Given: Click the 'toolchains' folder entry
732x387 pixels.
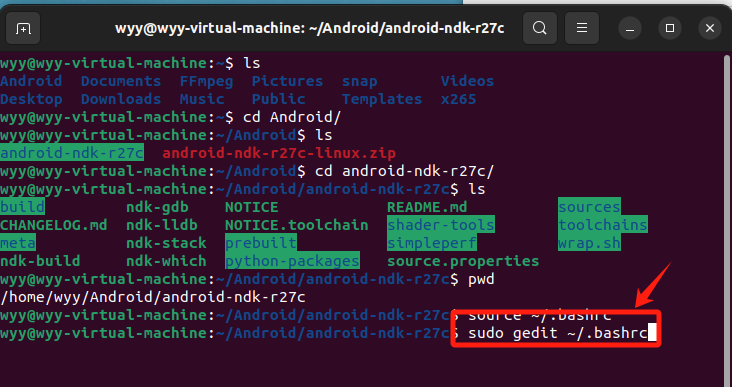Looking at the screenshot, I should pyautogui.click(x=603, y=225).
